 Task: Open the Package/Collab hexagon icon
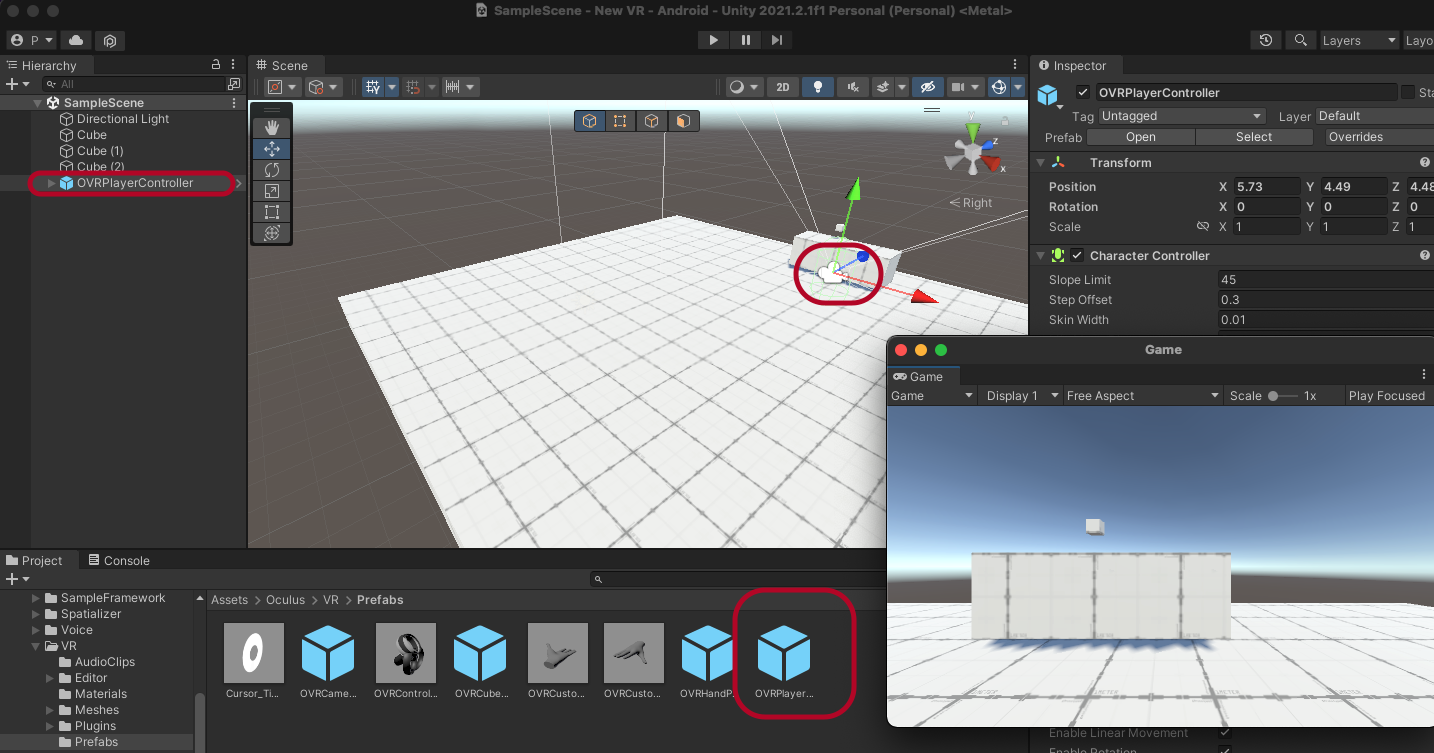click(x=110, y=40)
